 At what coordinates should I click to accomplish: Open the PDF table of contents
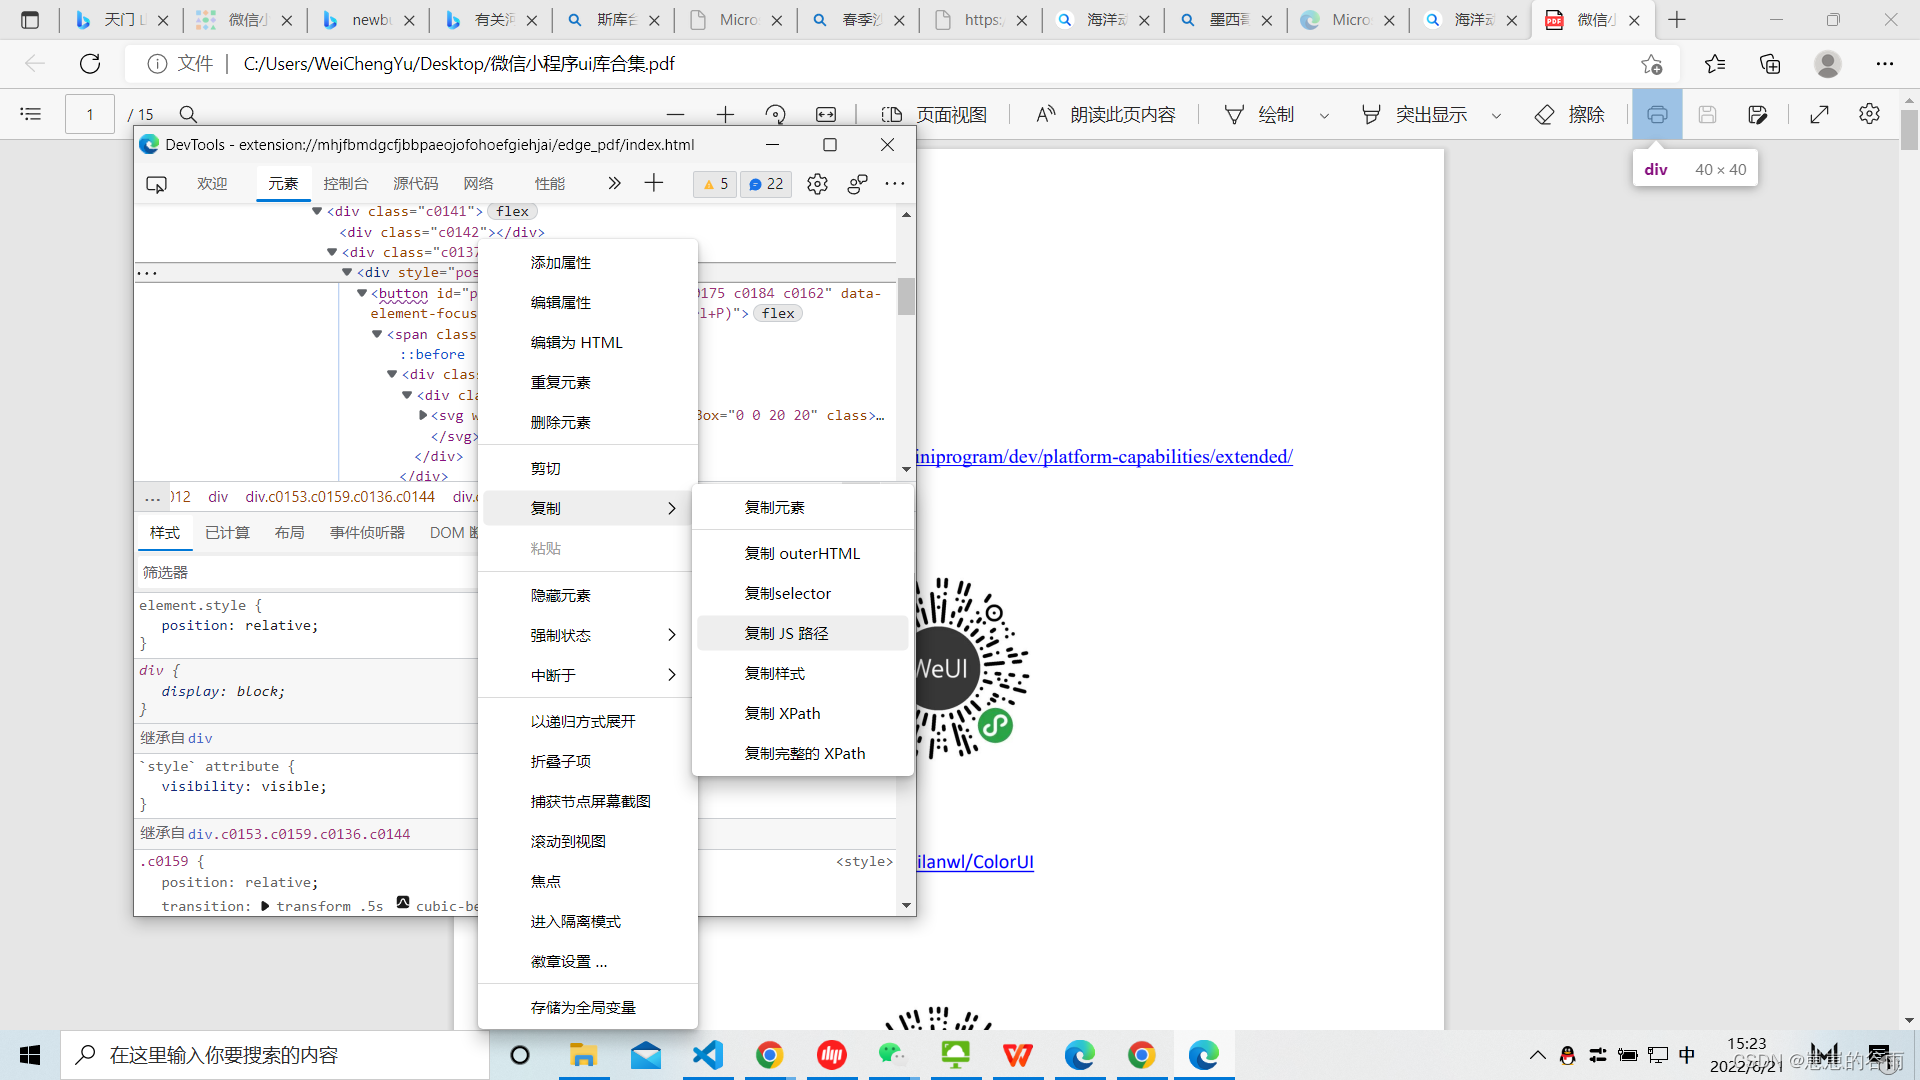point(31,114)
